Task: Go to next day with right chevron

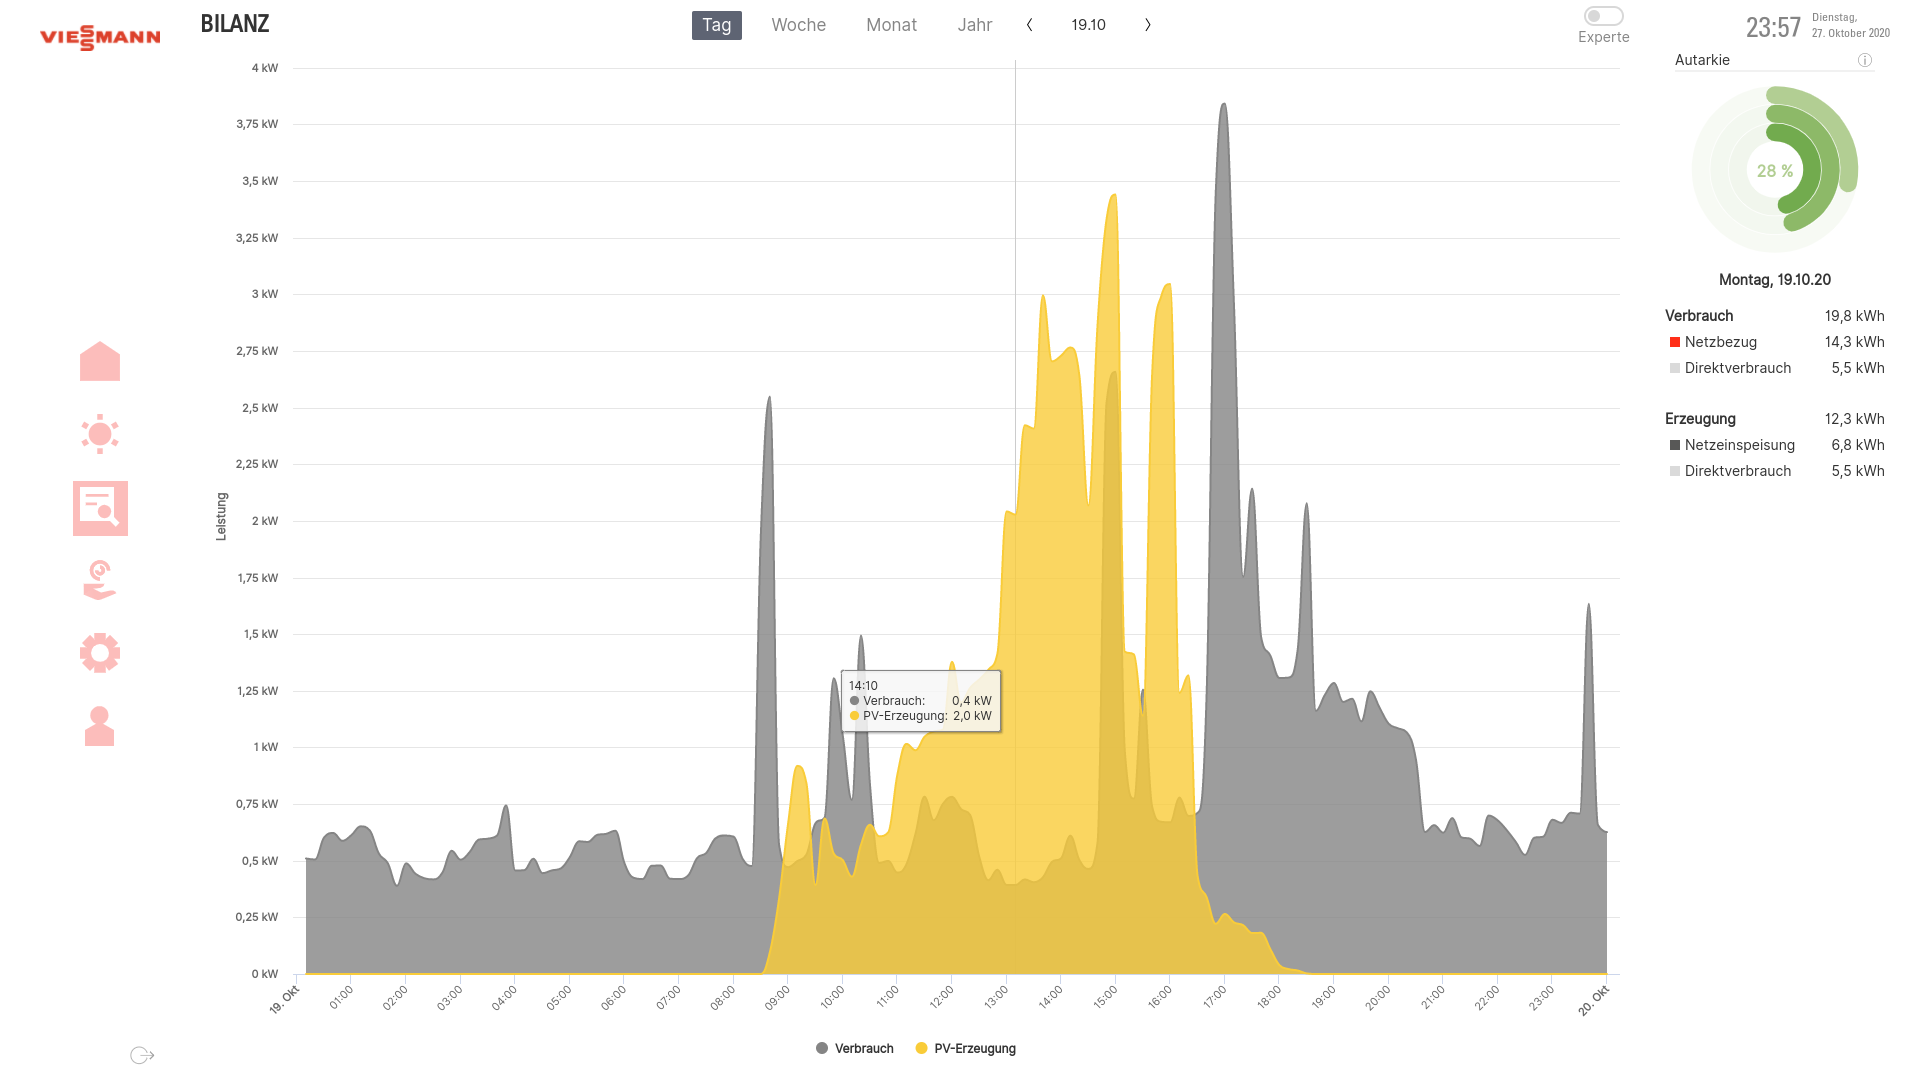Action: [x=1147, y=25]
